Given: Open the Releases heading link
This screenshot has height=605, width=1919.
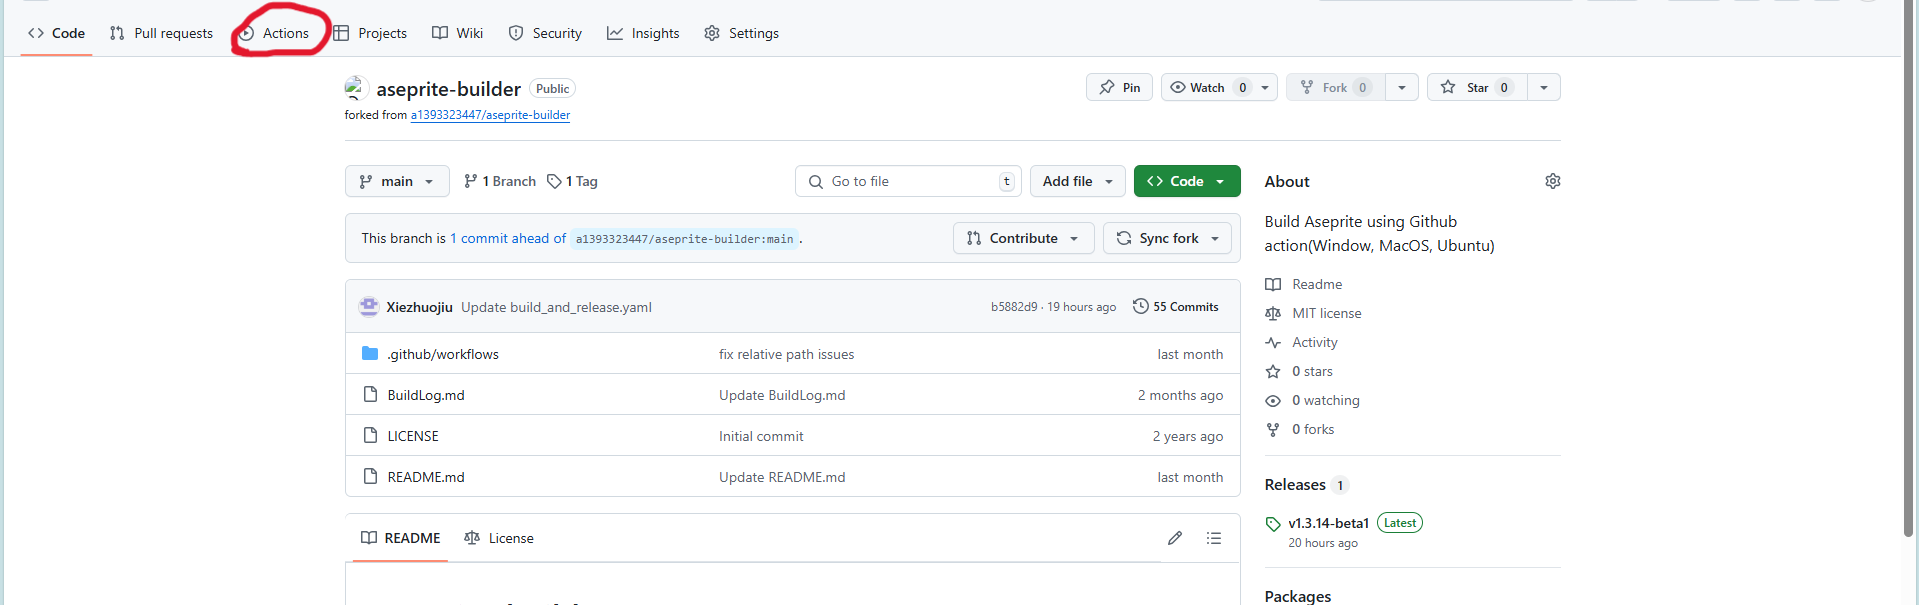Looking at the screenshot, I should click(x=1307, y=485).
